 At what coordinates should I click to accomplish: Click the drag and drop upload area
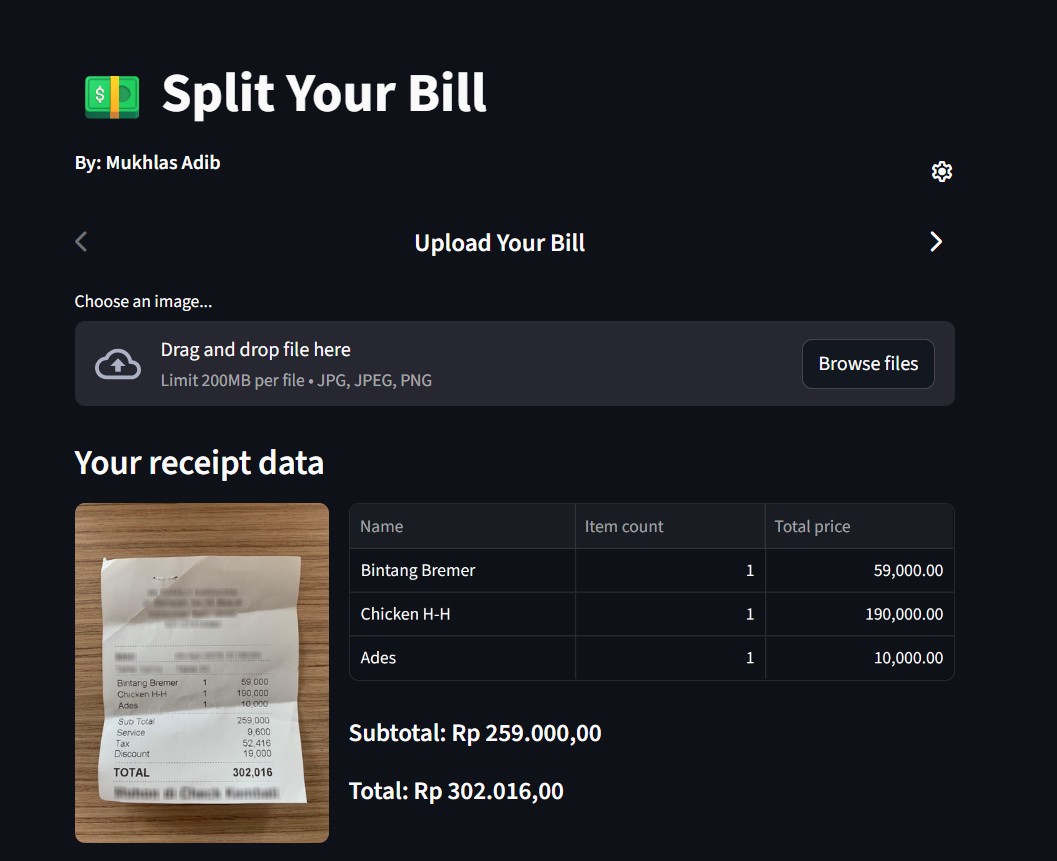pos(450,363)
